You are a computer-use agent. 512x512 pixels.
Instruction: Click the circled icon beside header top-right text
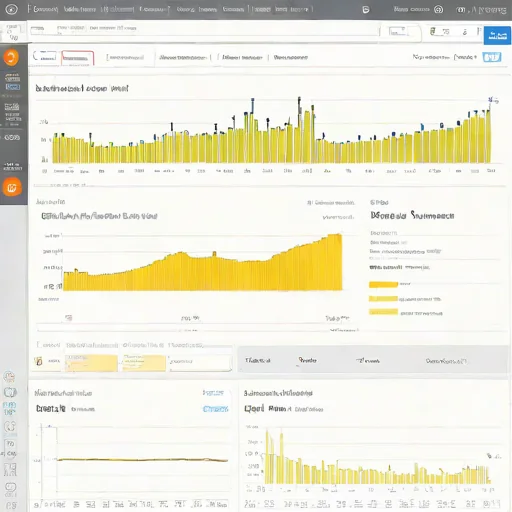pyautogui.click(x=439, y=9)
